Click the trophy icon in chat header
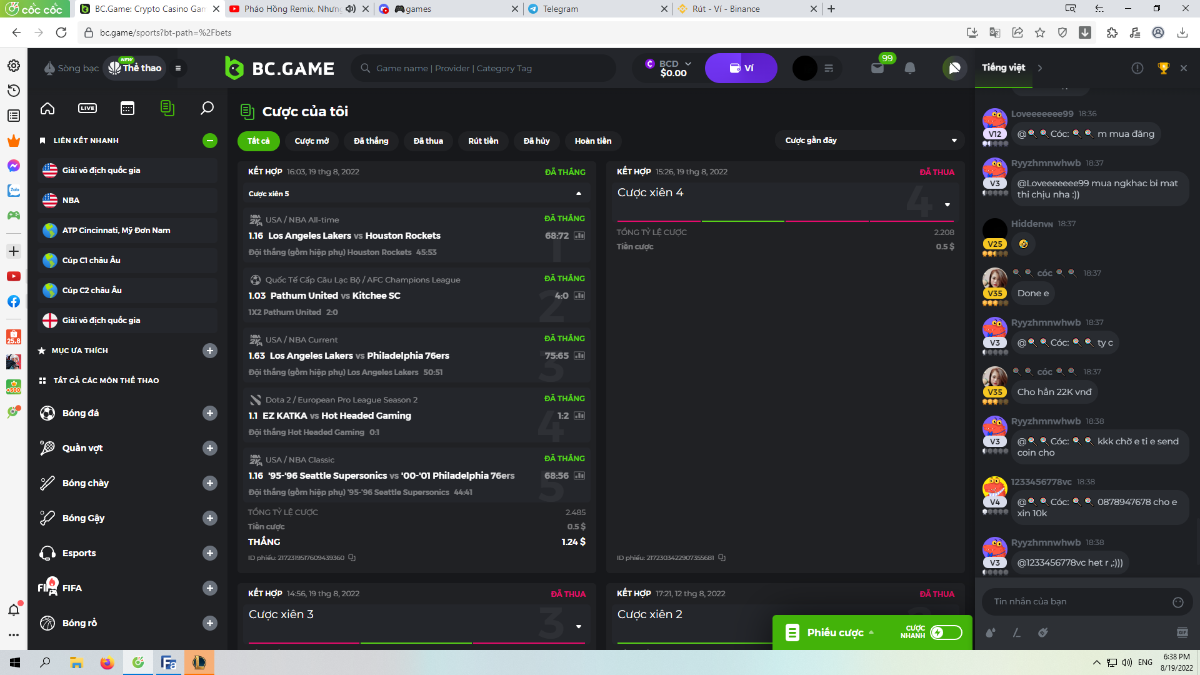 coord(1163,68)
